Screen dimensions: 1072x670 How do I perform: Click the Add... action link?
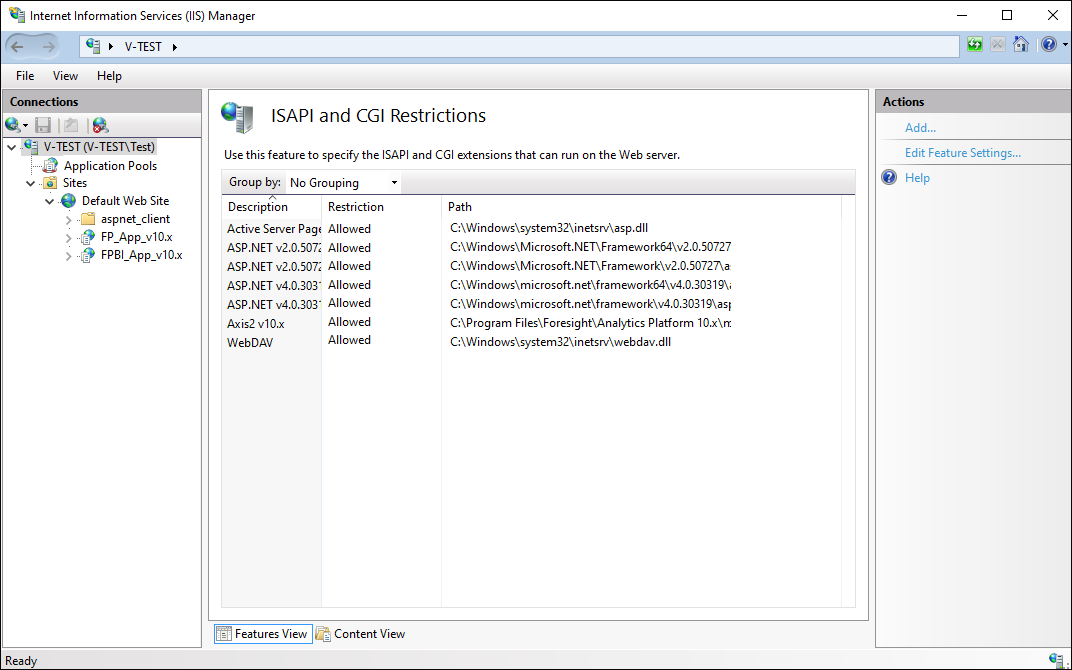920,128
